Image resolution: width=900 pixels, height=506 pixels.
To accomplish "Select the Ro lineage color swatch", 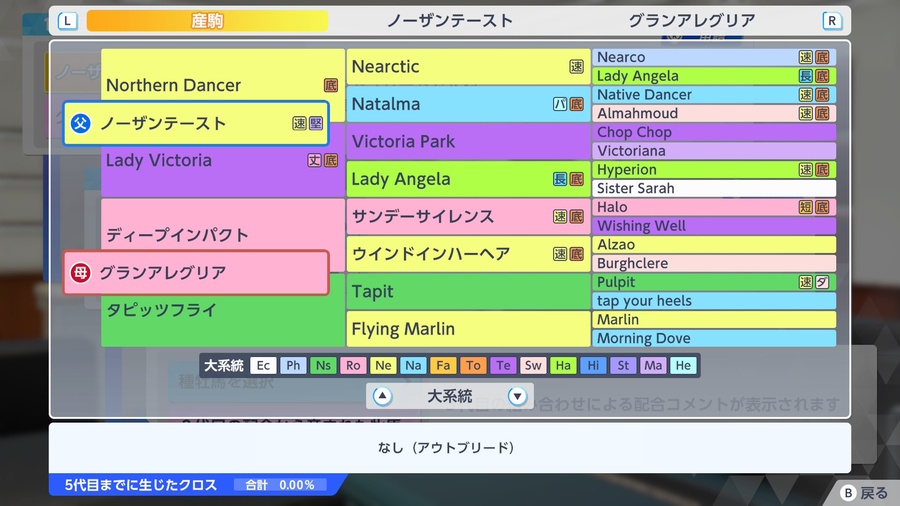I will pos(353,365).
